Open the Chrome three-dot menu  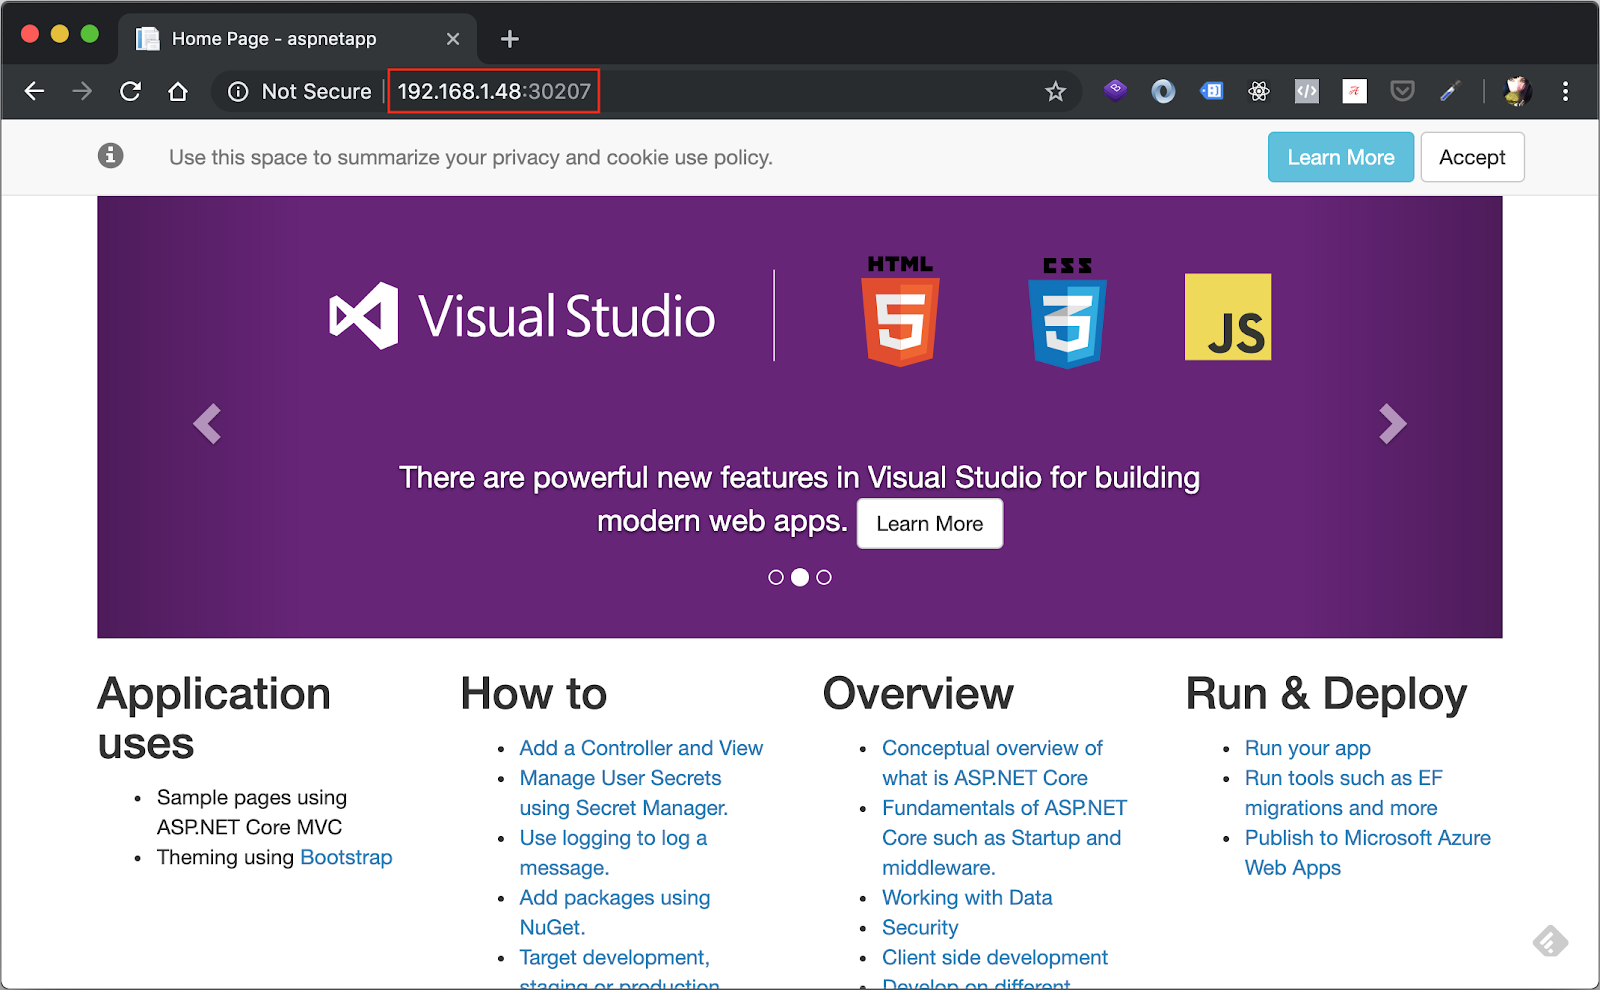click(1565, 91)
